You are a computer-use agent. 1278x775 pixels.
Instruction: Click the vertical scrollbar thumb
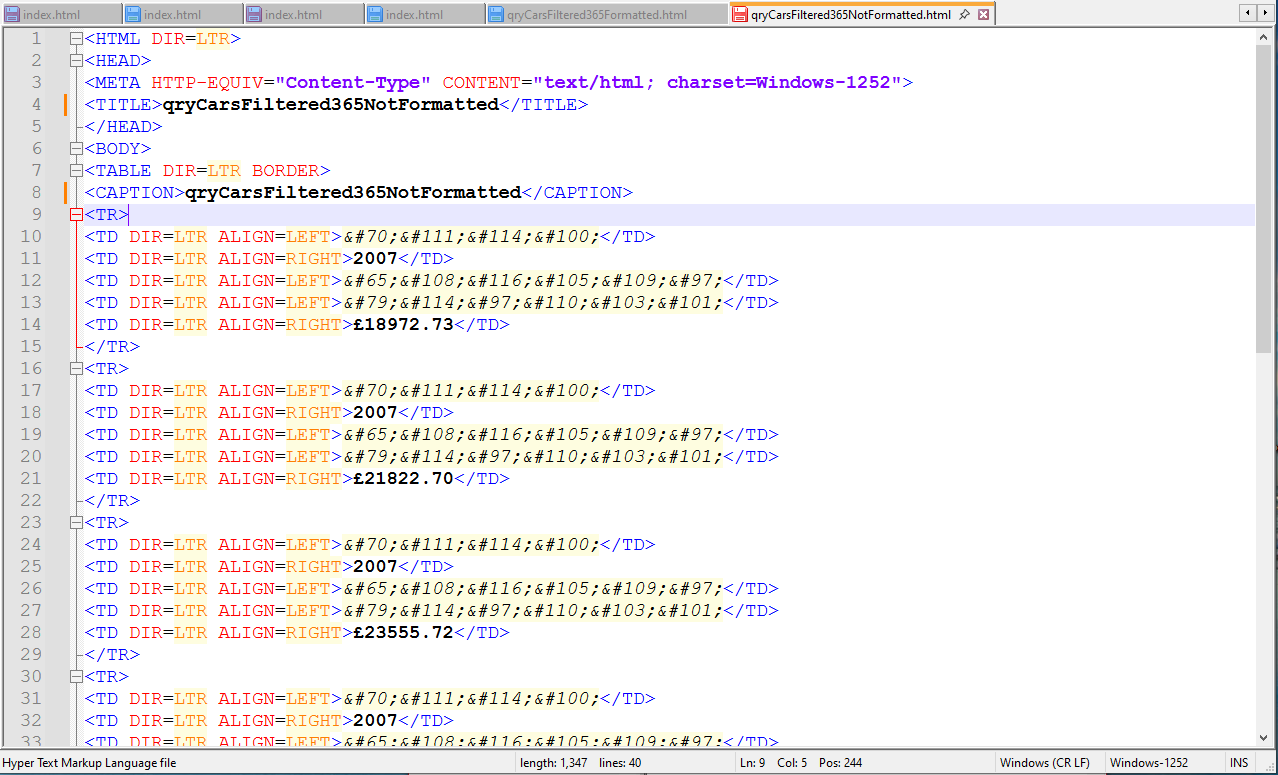tap(1264, 198)
